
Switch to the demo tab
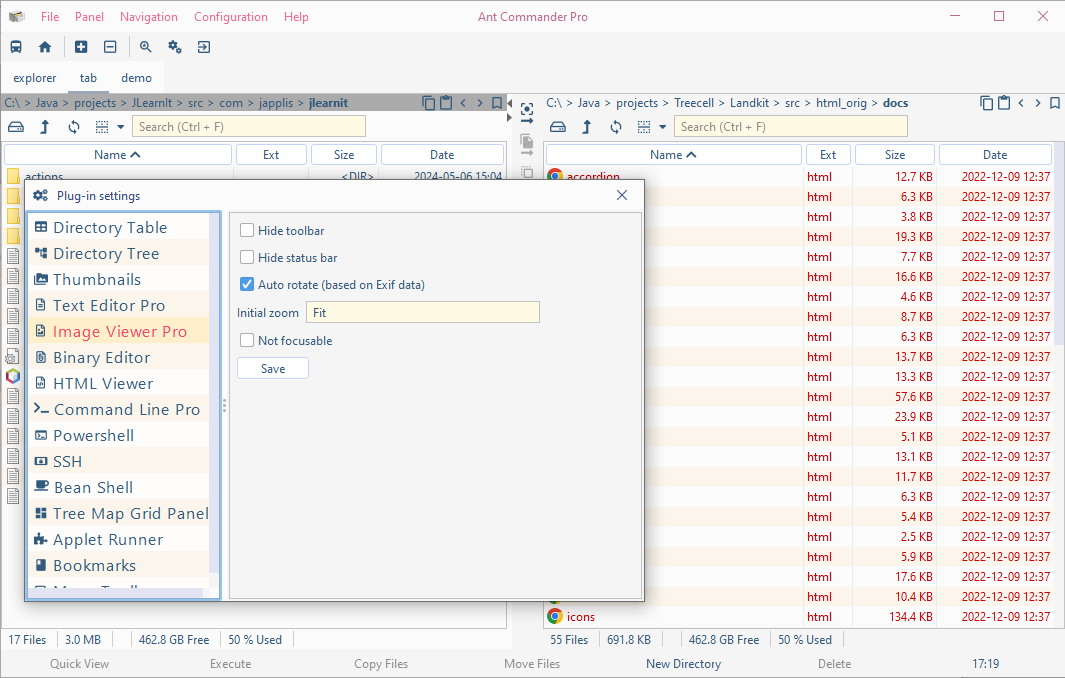click(137, 78)
